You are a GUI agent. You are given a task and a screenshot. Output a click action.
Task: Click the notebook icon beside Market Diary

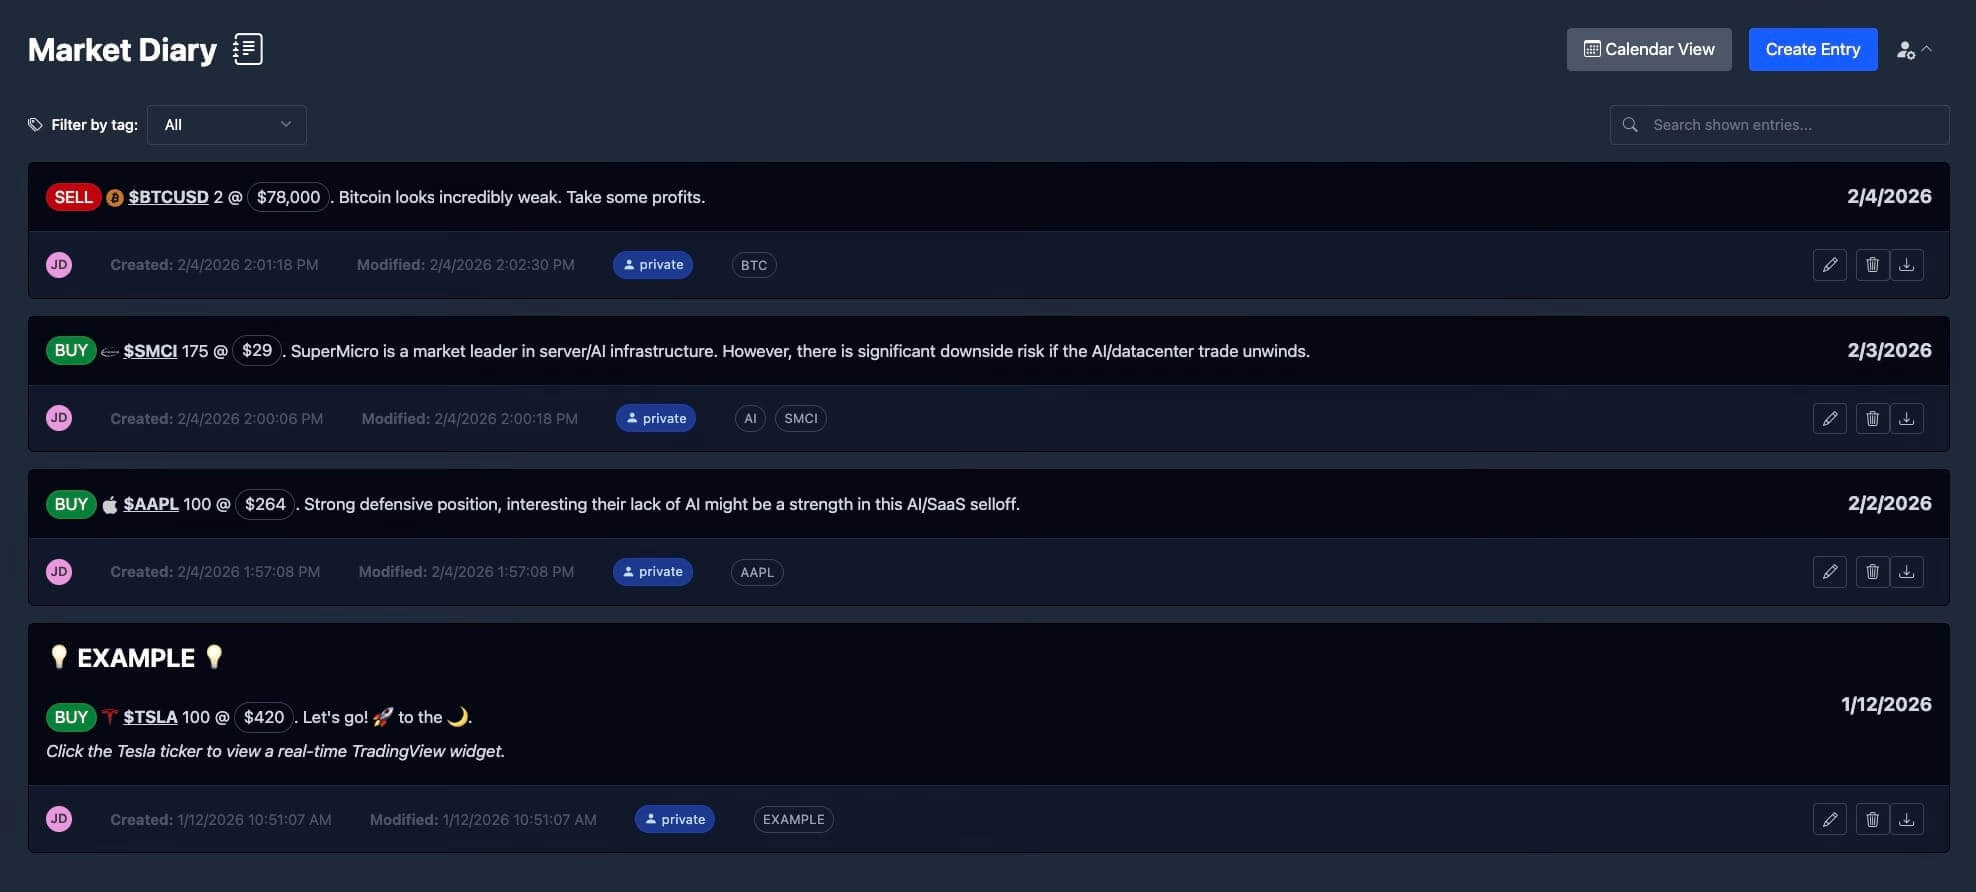coord(247,48)
